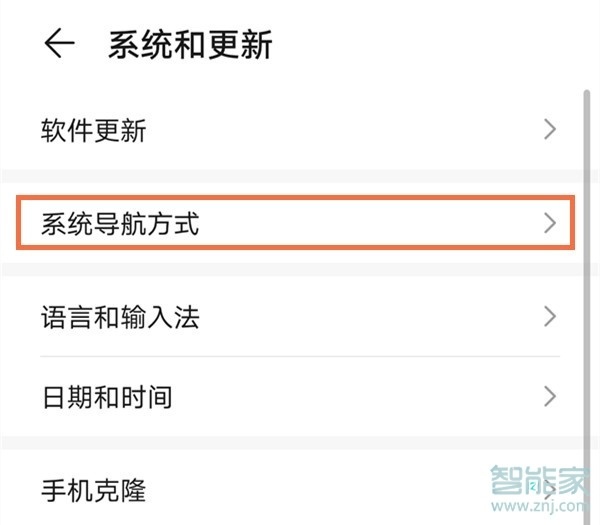Choose the 日期和时间 label
This screenshot has height=525, width=600.
(107, 398)
